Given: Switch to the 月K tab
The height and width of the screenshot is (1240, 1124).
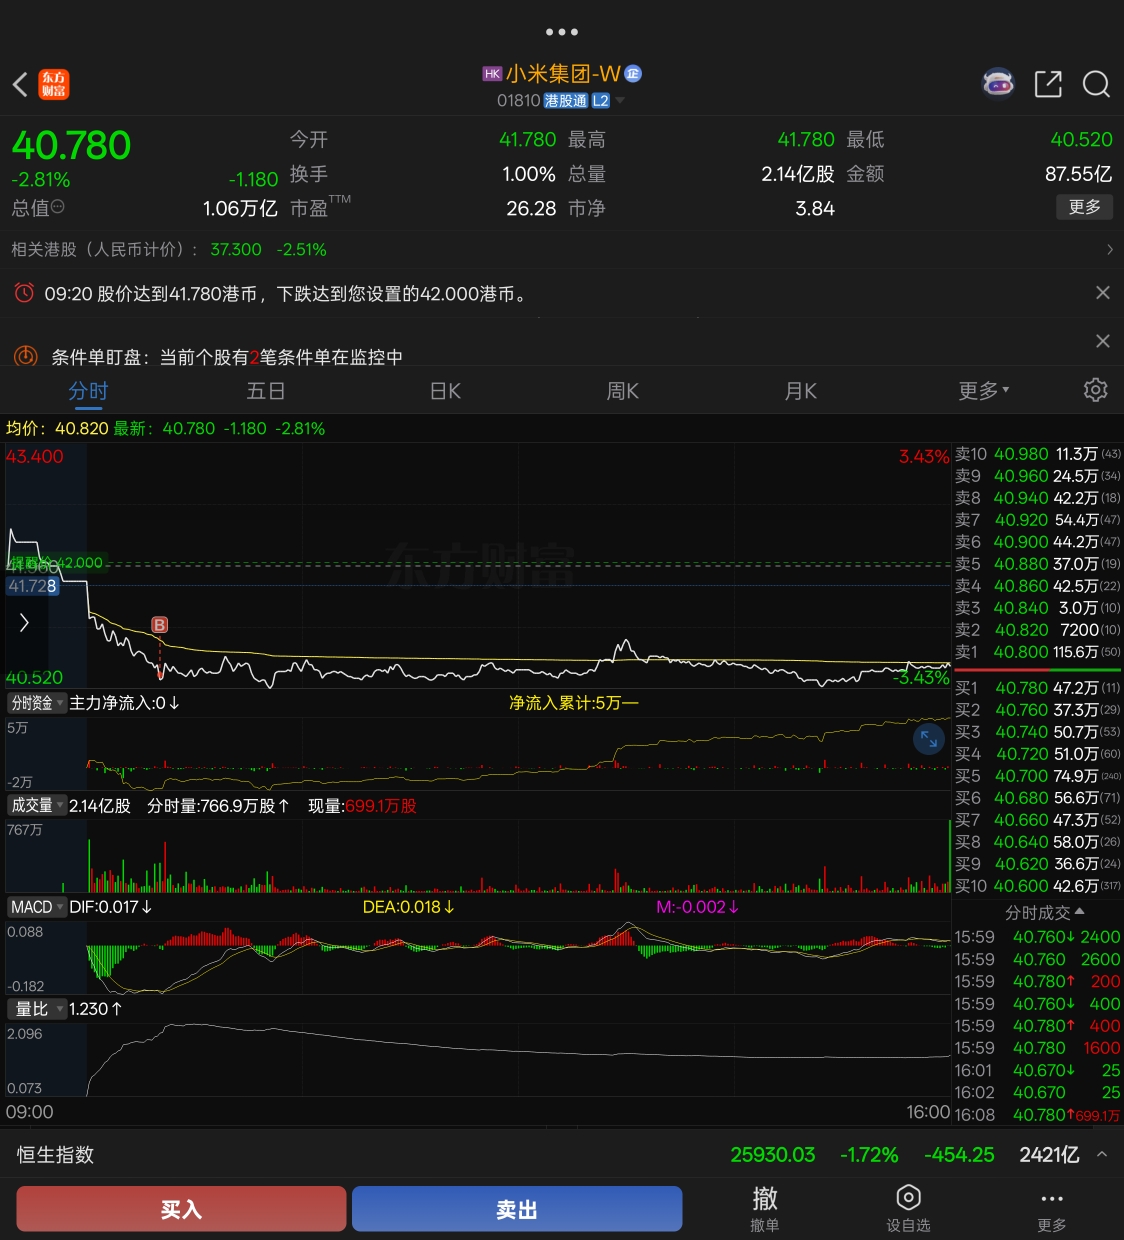Looking at the screenshot, I should click(x=800, y=391).
